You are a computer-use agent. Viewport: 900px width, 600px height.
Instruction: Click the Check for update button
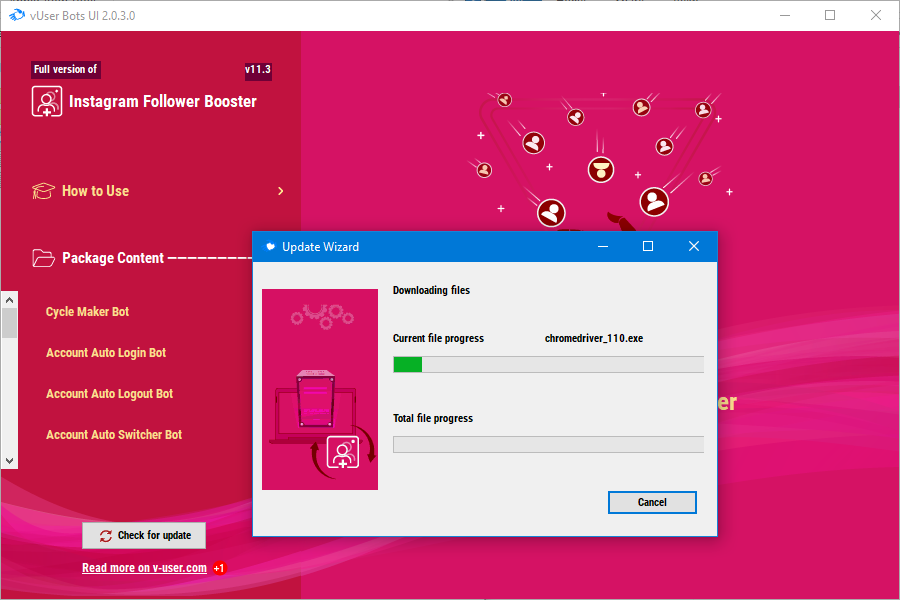click(x=144, y=536)
